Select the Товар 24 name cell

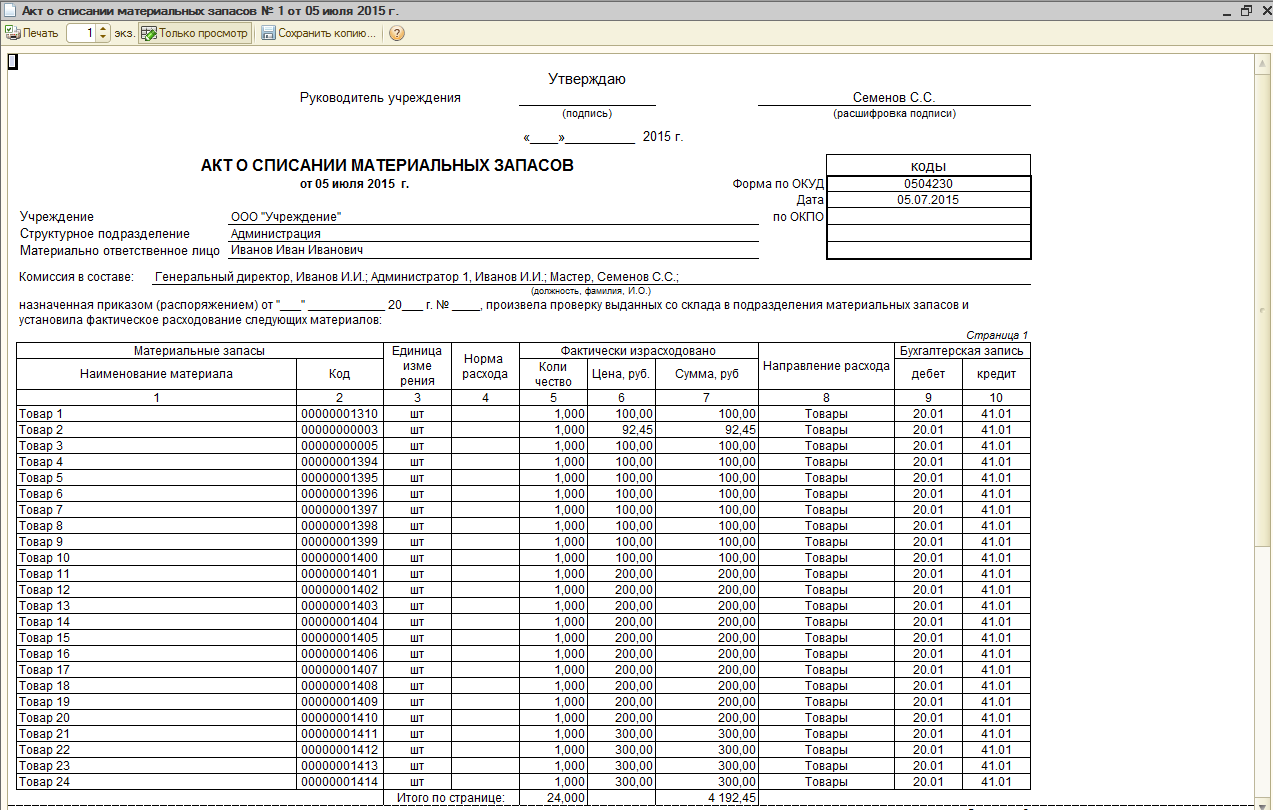click(x=157, y=782)
